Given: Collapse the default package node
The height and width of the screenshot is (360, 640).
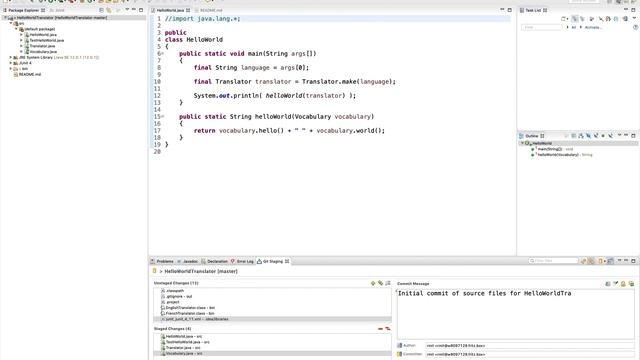Looking at the screenshot, I should pyautogui.click(x=16, y=29).
